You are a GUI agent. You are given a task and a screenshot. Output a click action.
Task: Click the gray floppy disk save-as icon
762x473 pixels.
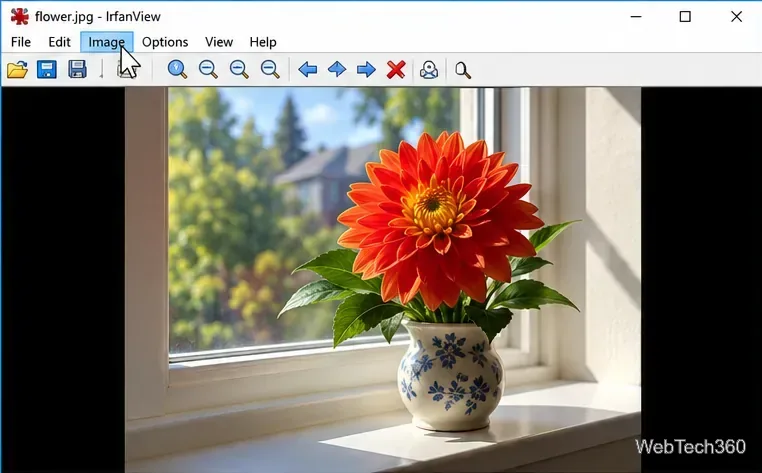click(x=78, y=70)
